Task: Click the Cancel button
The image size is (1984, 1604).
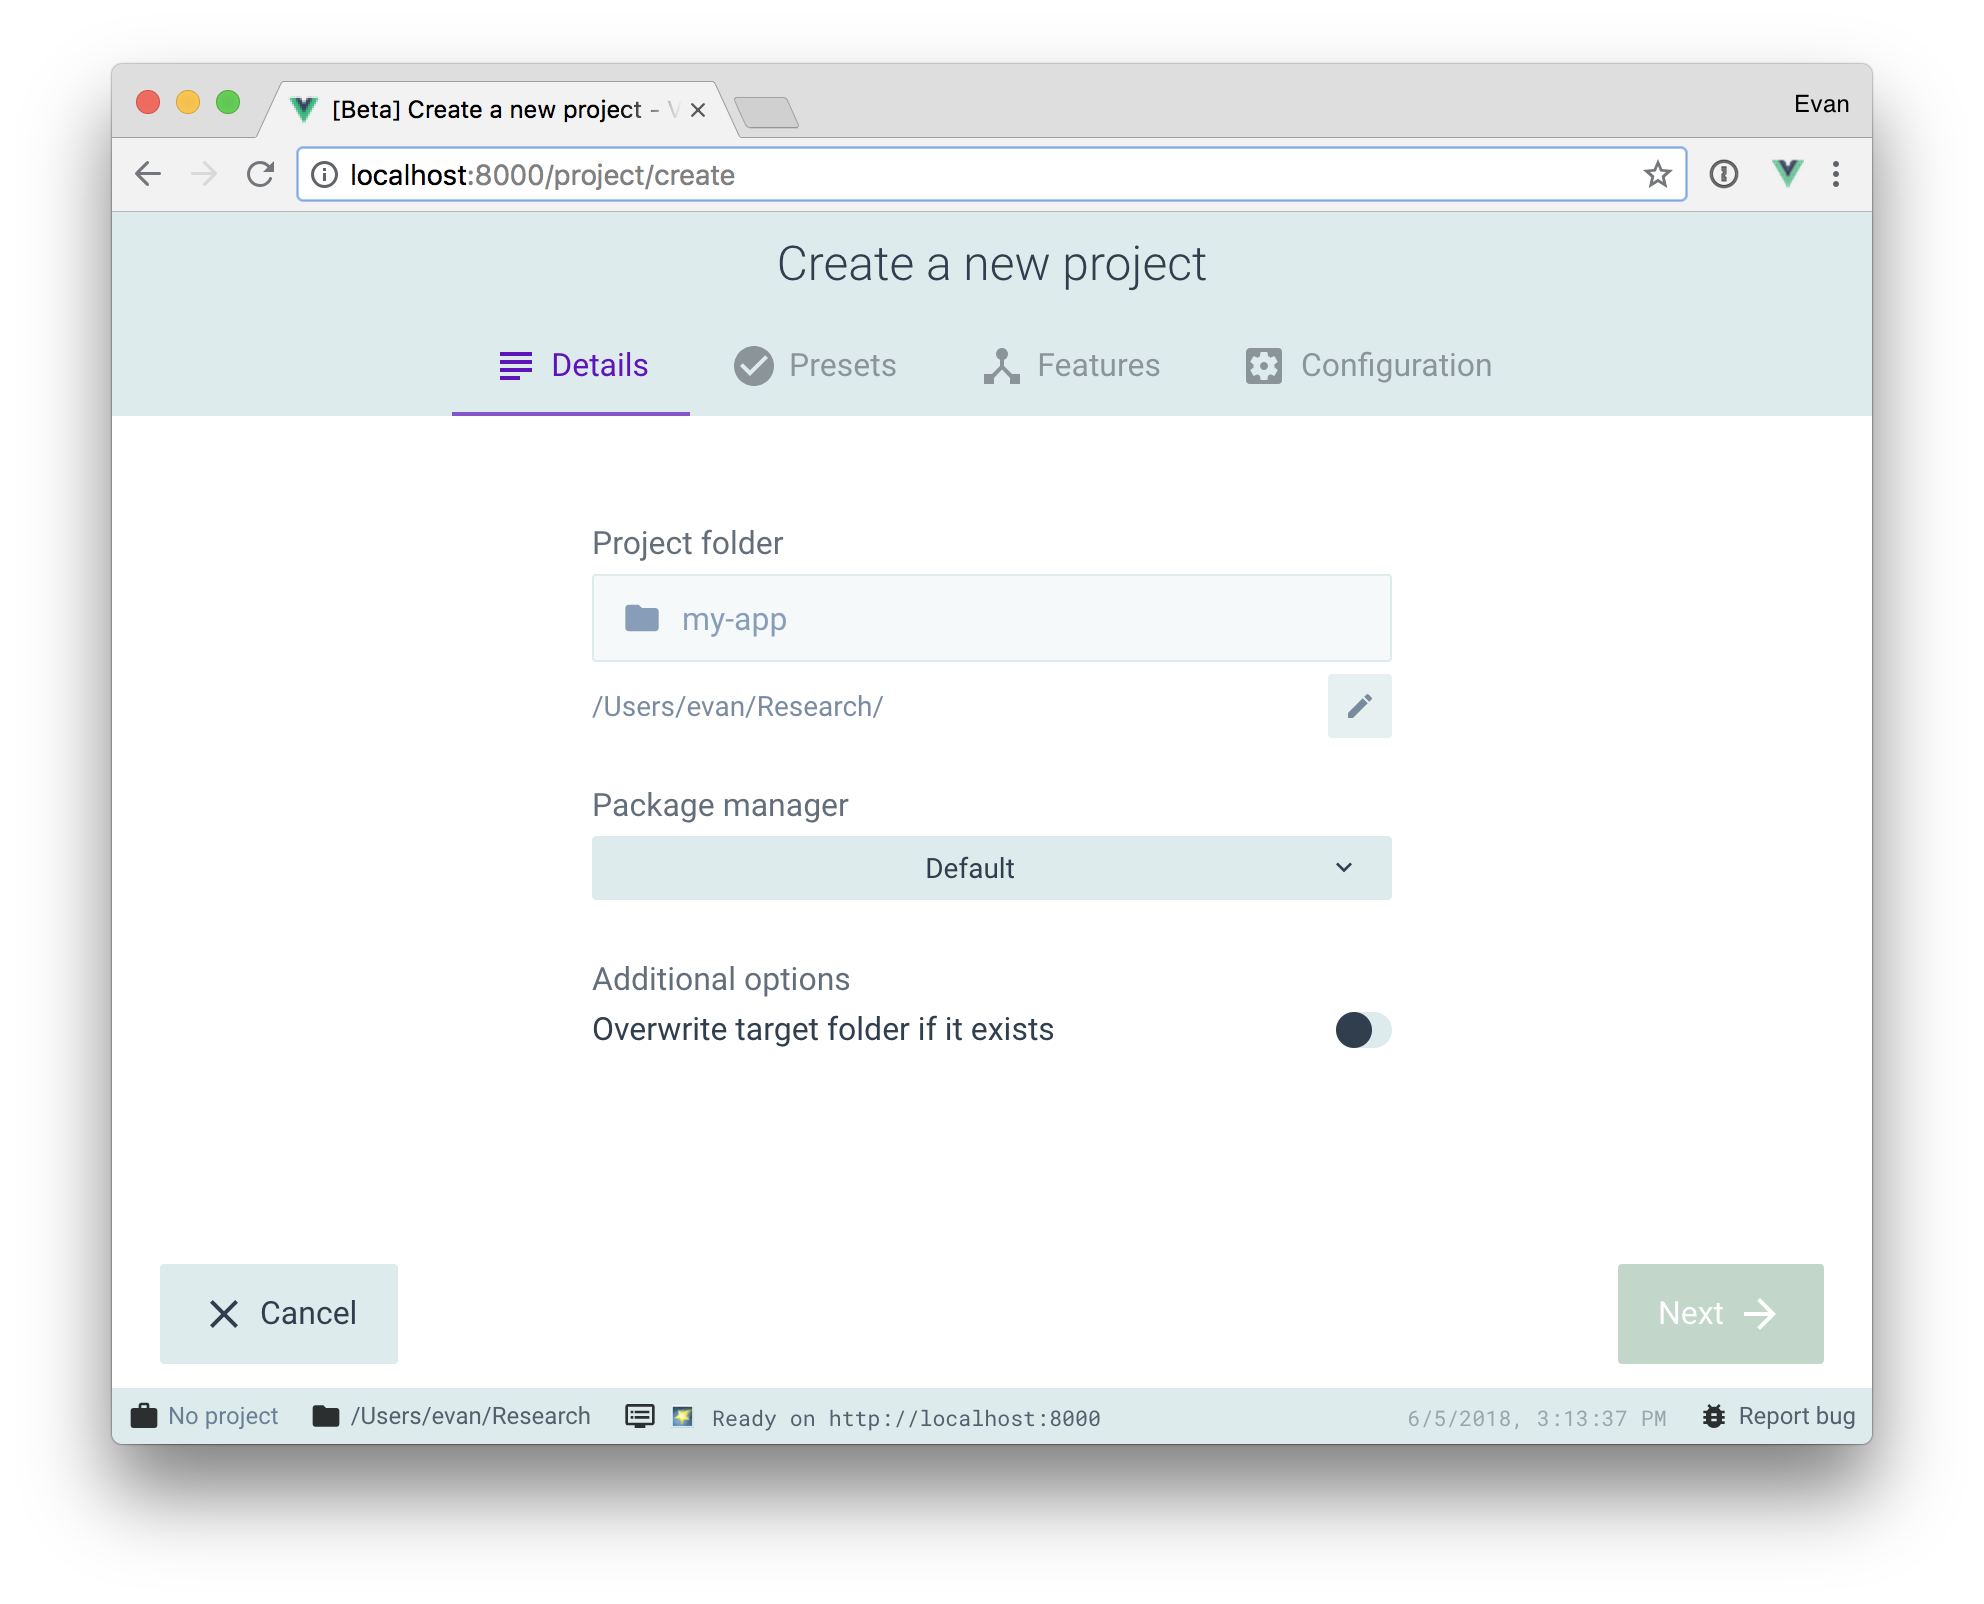Action: [x=278, y=1311]
